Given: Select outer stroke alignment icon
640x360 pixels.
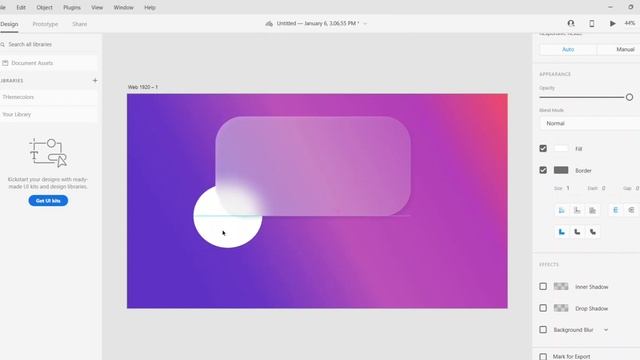Looking at the screenshot, I should click(577, 210).
